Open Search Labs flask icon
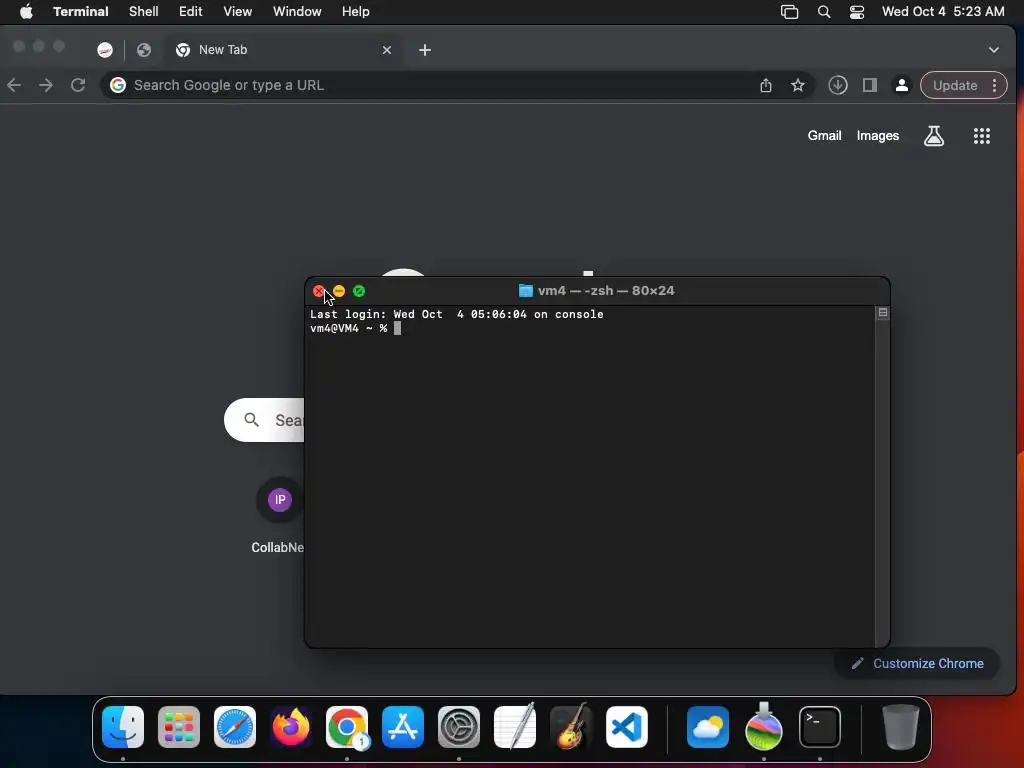 (x=934, y=136)
